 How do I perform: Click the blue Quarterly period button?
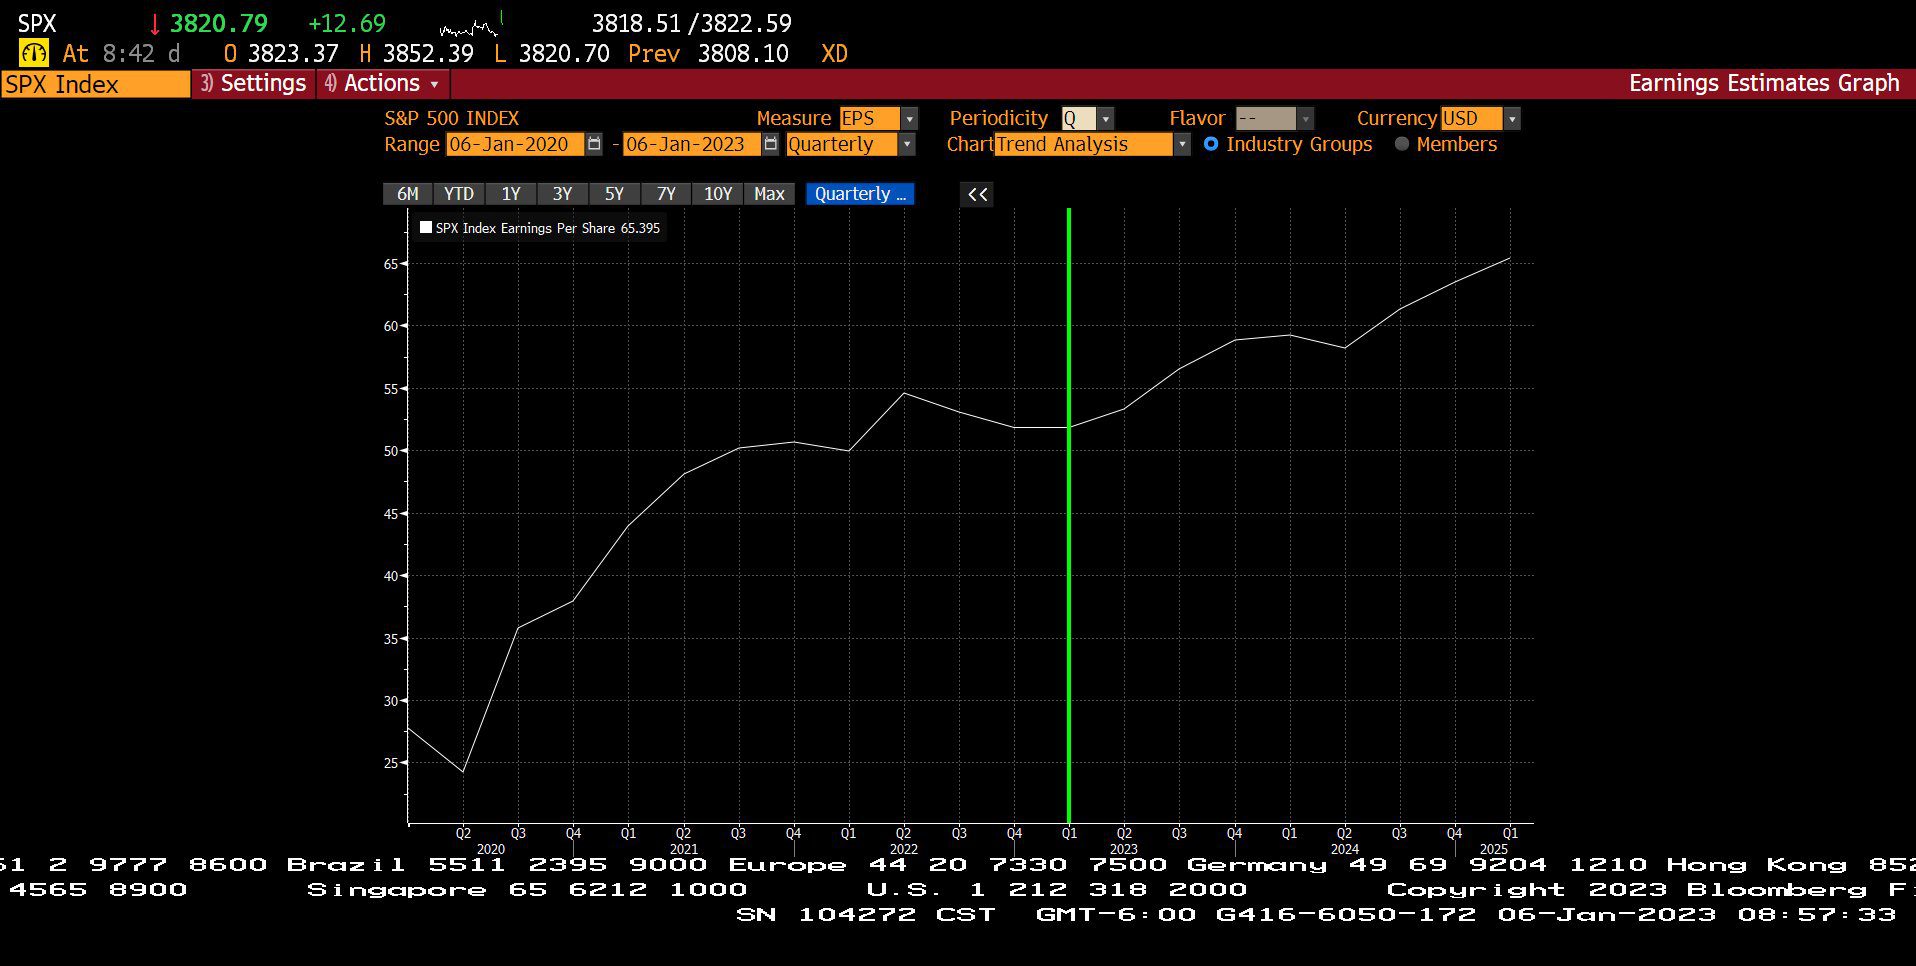[x=860, y=194]
